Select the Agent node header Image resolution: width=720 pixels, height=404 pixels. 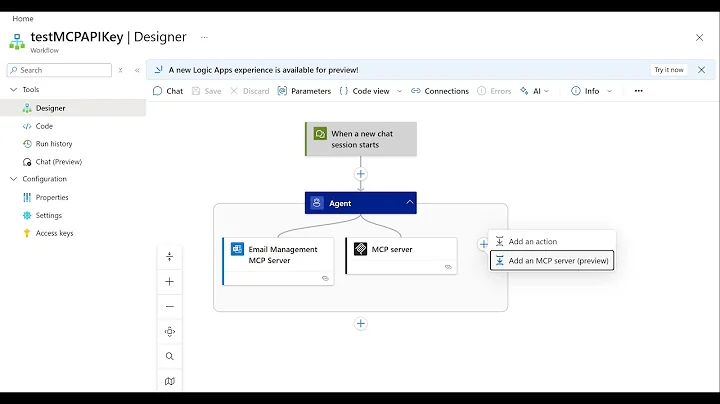[361, 203]
